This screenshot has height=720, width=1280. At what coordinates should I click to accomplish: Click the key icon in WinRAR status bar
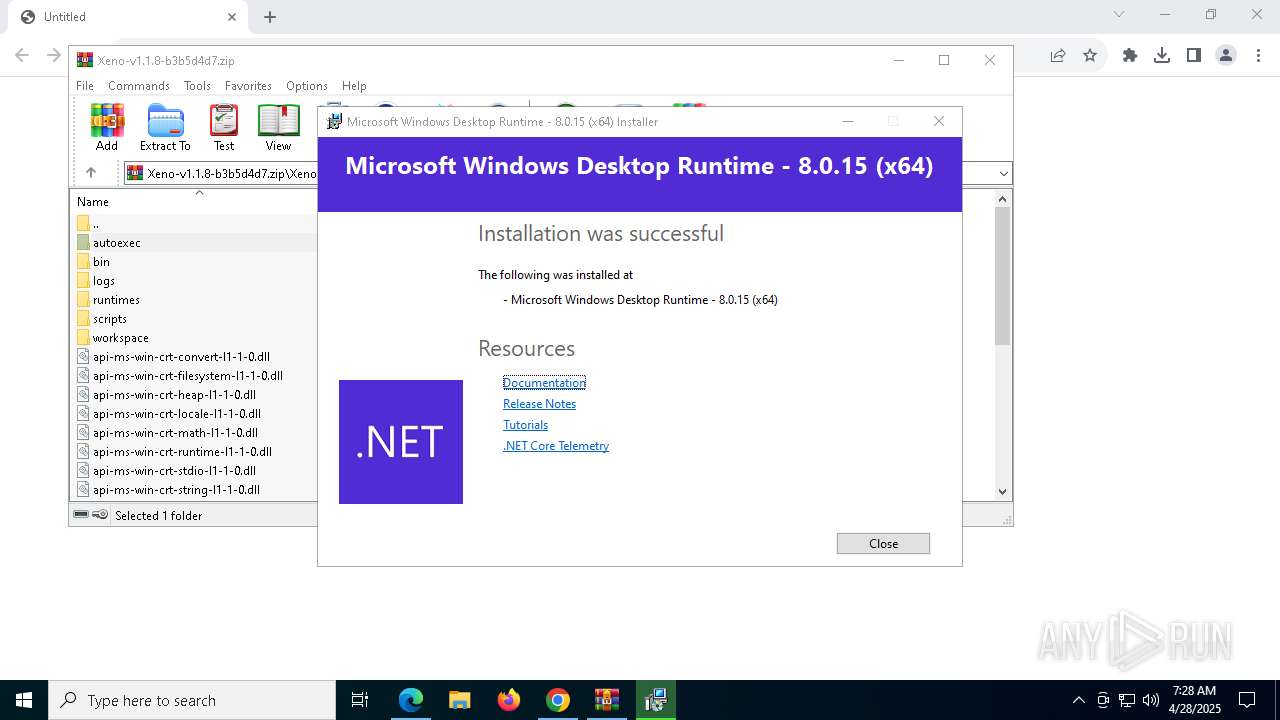point(100,515)
